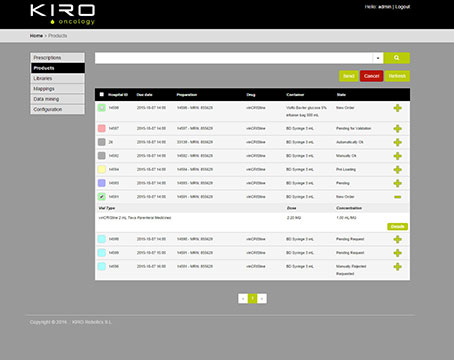The image size is (454, 360).
Task: Expand the Viaflo Baxter glucose row with plus
Action: pyautogui.click(x=397, y=108)
